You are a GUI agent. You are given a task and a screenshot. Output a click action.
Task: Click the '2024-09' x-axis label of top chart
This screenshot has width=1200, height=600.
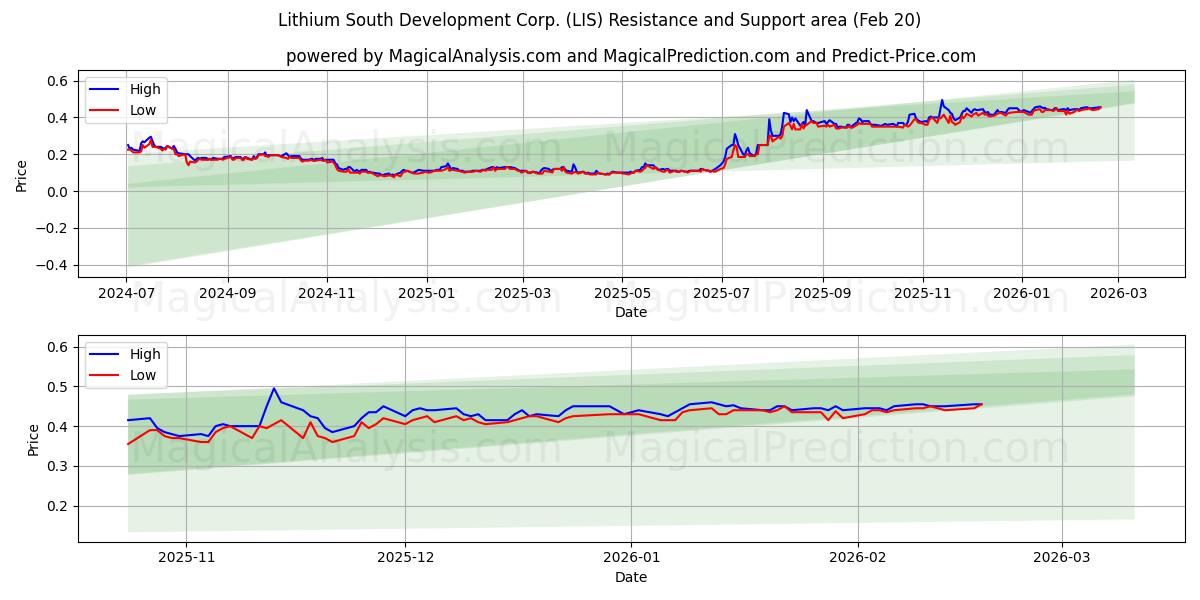(x=227, y=294)
